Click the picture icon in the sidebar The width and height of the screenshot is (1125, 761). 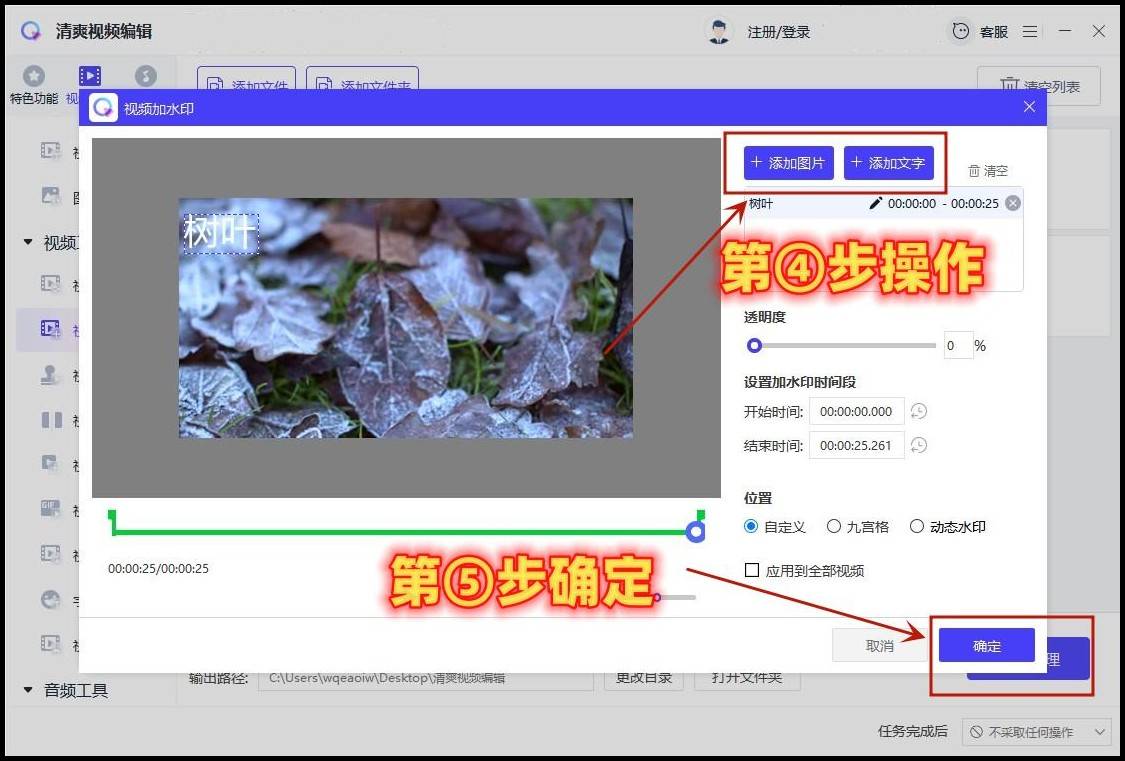click(51, 195)
